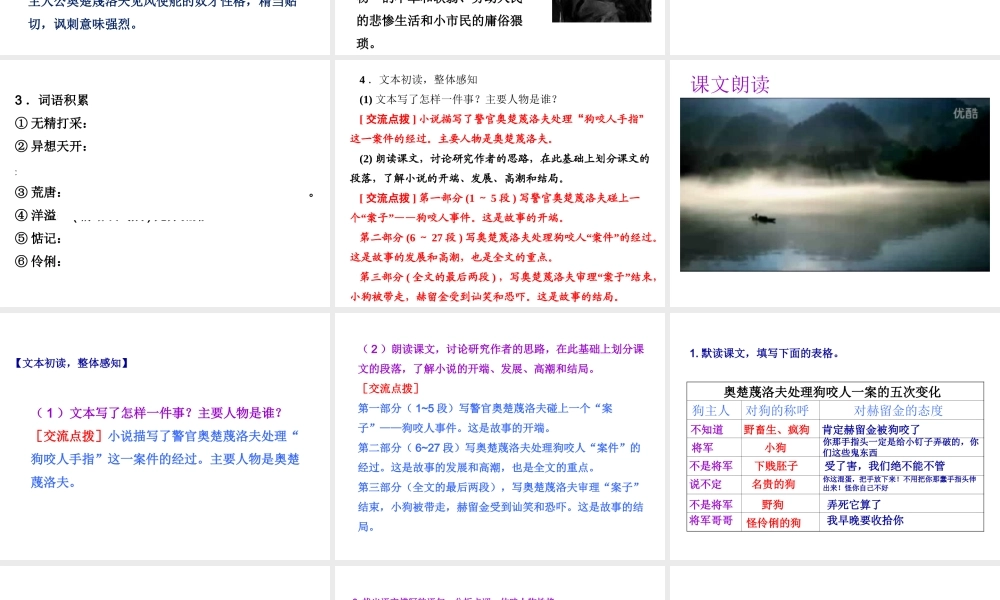
Task: Select the 不是将军 cell beside 下贱胚子
Action: [x=711, y=466]
